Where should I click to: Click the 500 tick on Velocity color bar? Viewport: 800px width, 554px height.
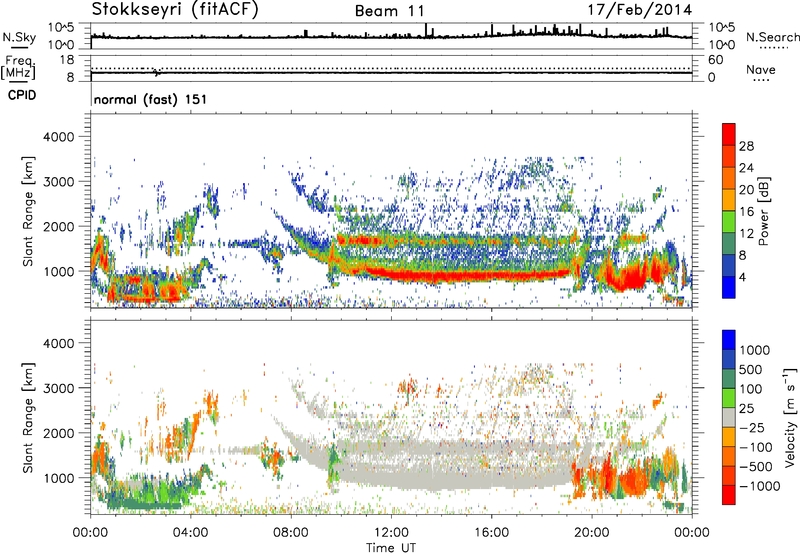coord(751,369)
